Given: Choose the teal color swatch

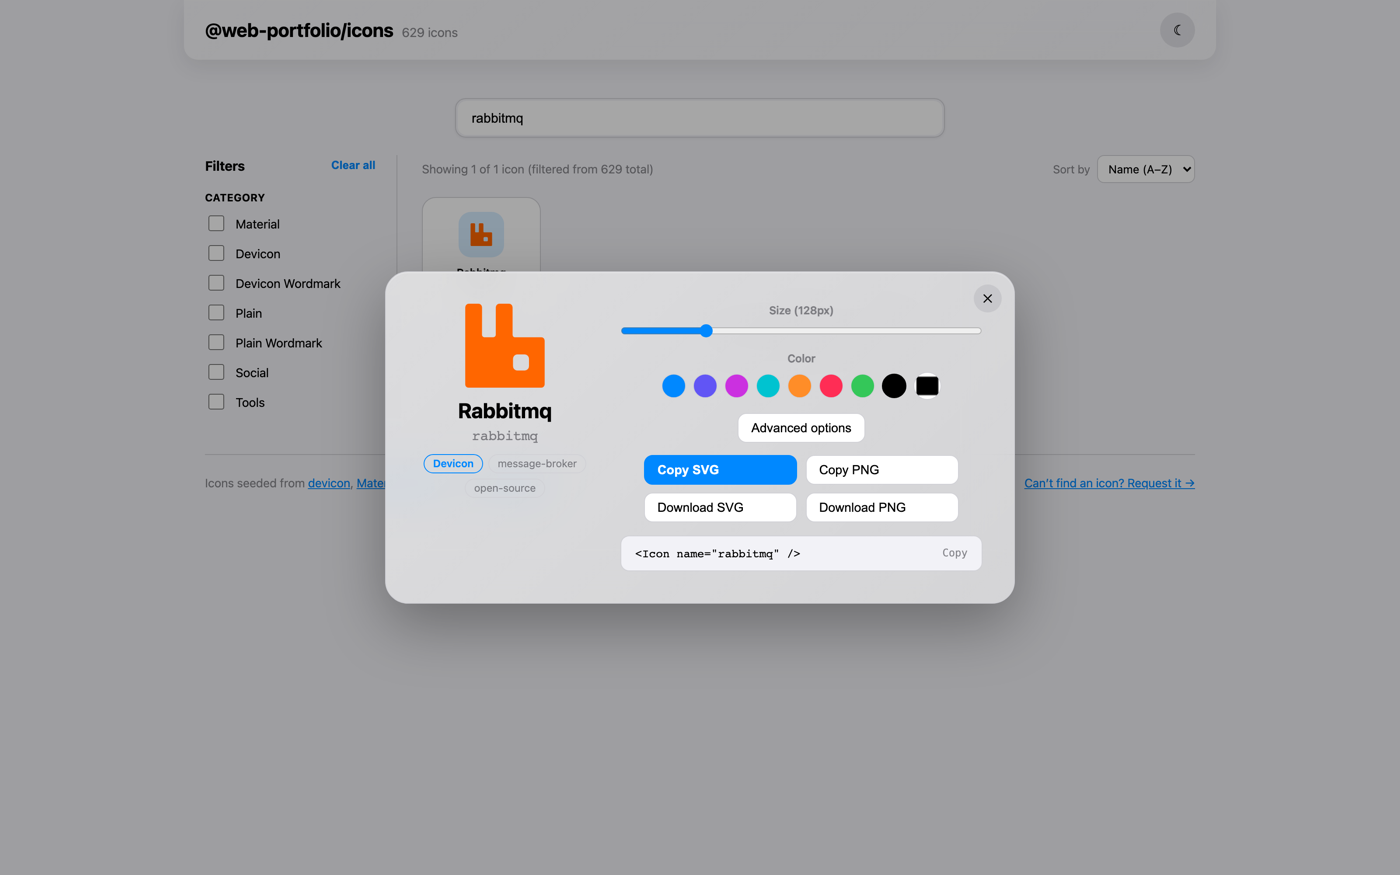Looking at the screenshot, I should click(768, 386).
